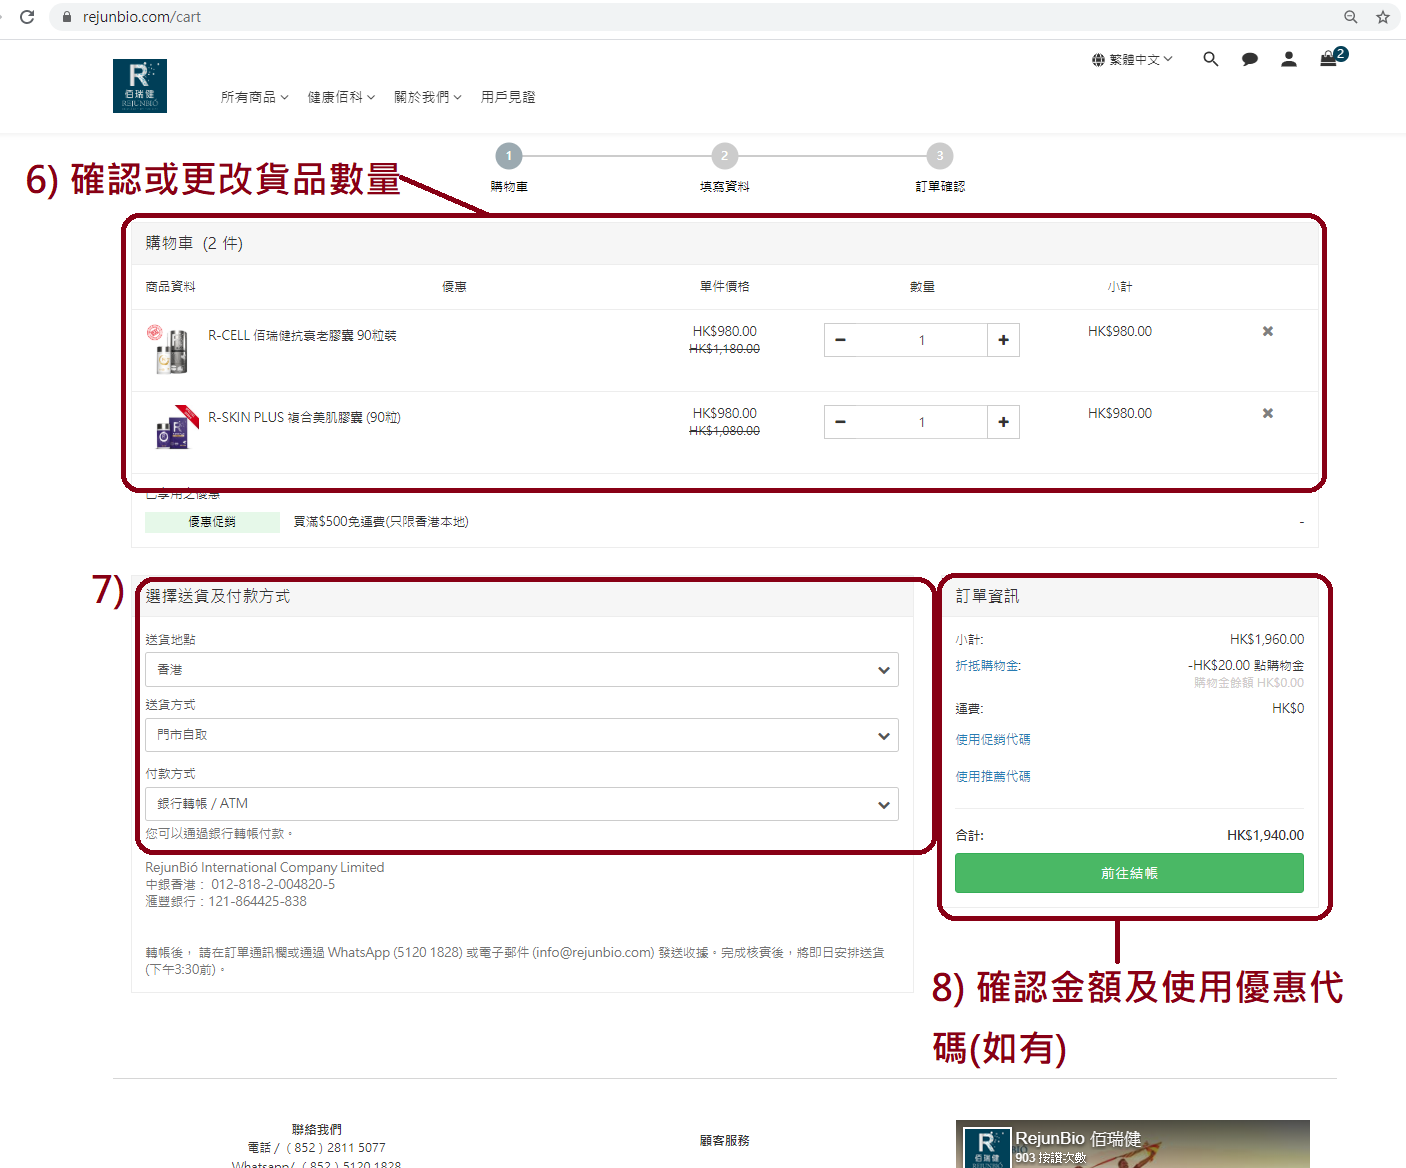Click the 顧客服務 footer heading
Viewport: 1406px width, 1168px height.
[725, 1141]
